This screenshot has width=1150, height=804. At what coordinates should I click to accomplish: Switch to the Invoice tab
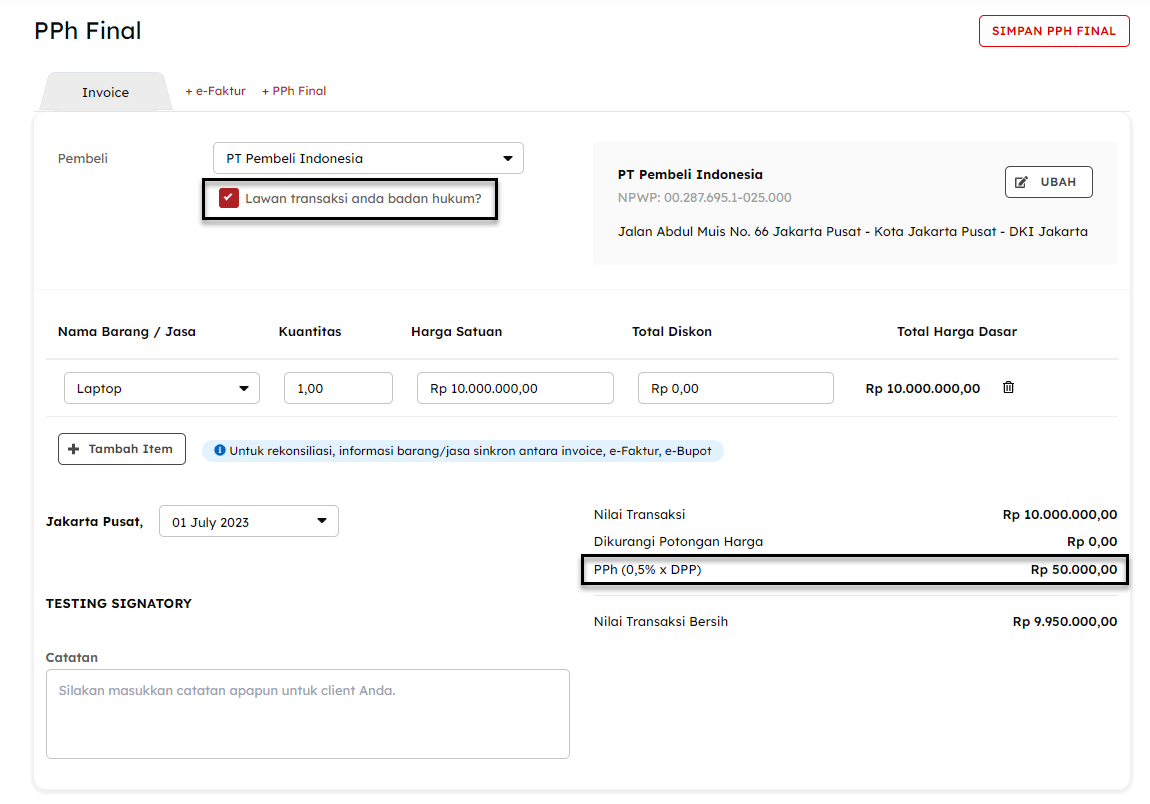(105, 92)
